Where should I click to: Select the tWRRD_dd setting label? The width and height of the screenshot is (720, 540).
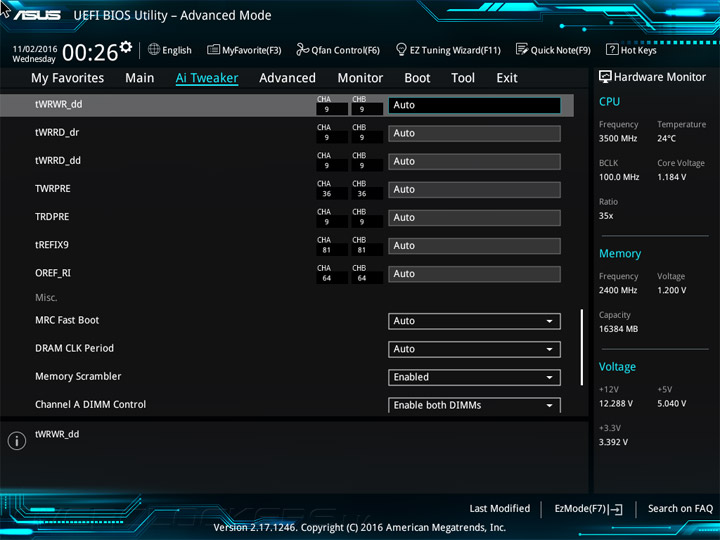(58, 160)
